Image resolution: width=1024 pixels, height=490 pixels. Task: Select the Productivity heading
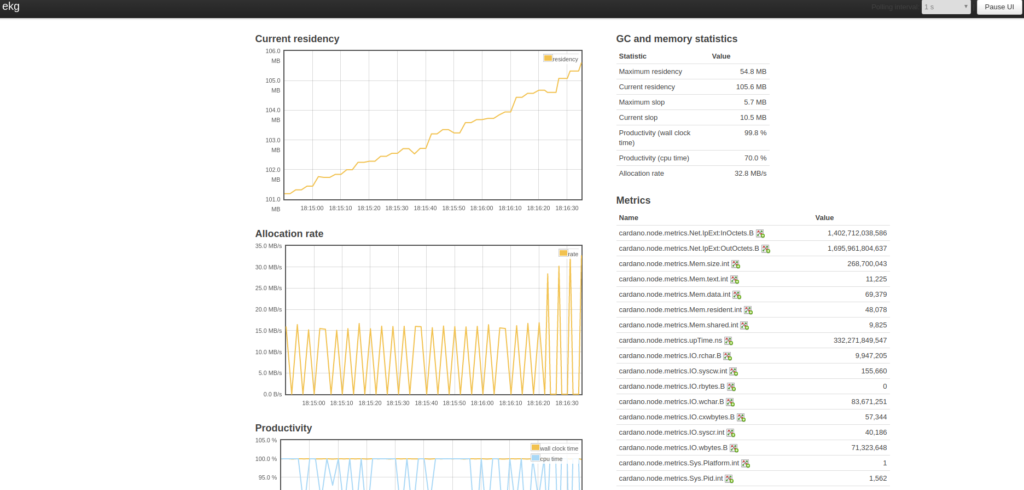pos(283,428)
